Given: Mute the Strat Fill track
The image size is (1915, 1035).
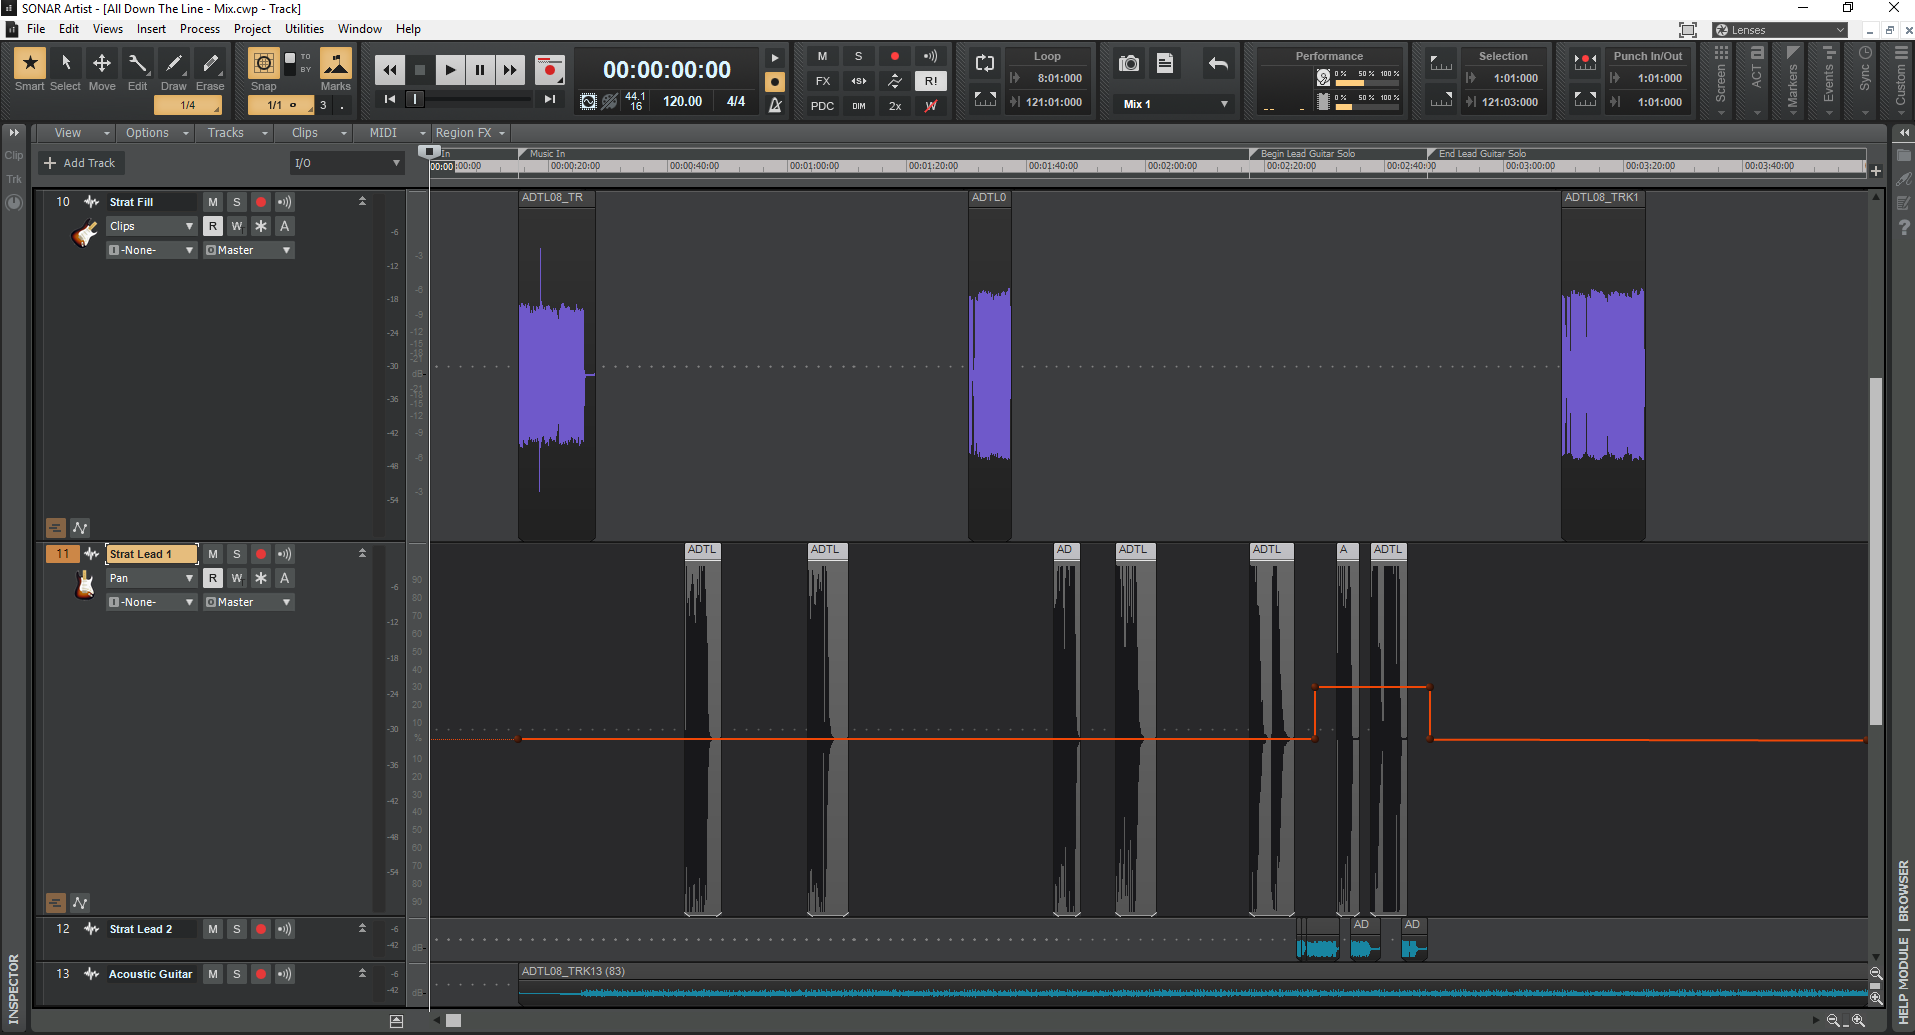Looking at the screenshot, I should coord(213,202).
